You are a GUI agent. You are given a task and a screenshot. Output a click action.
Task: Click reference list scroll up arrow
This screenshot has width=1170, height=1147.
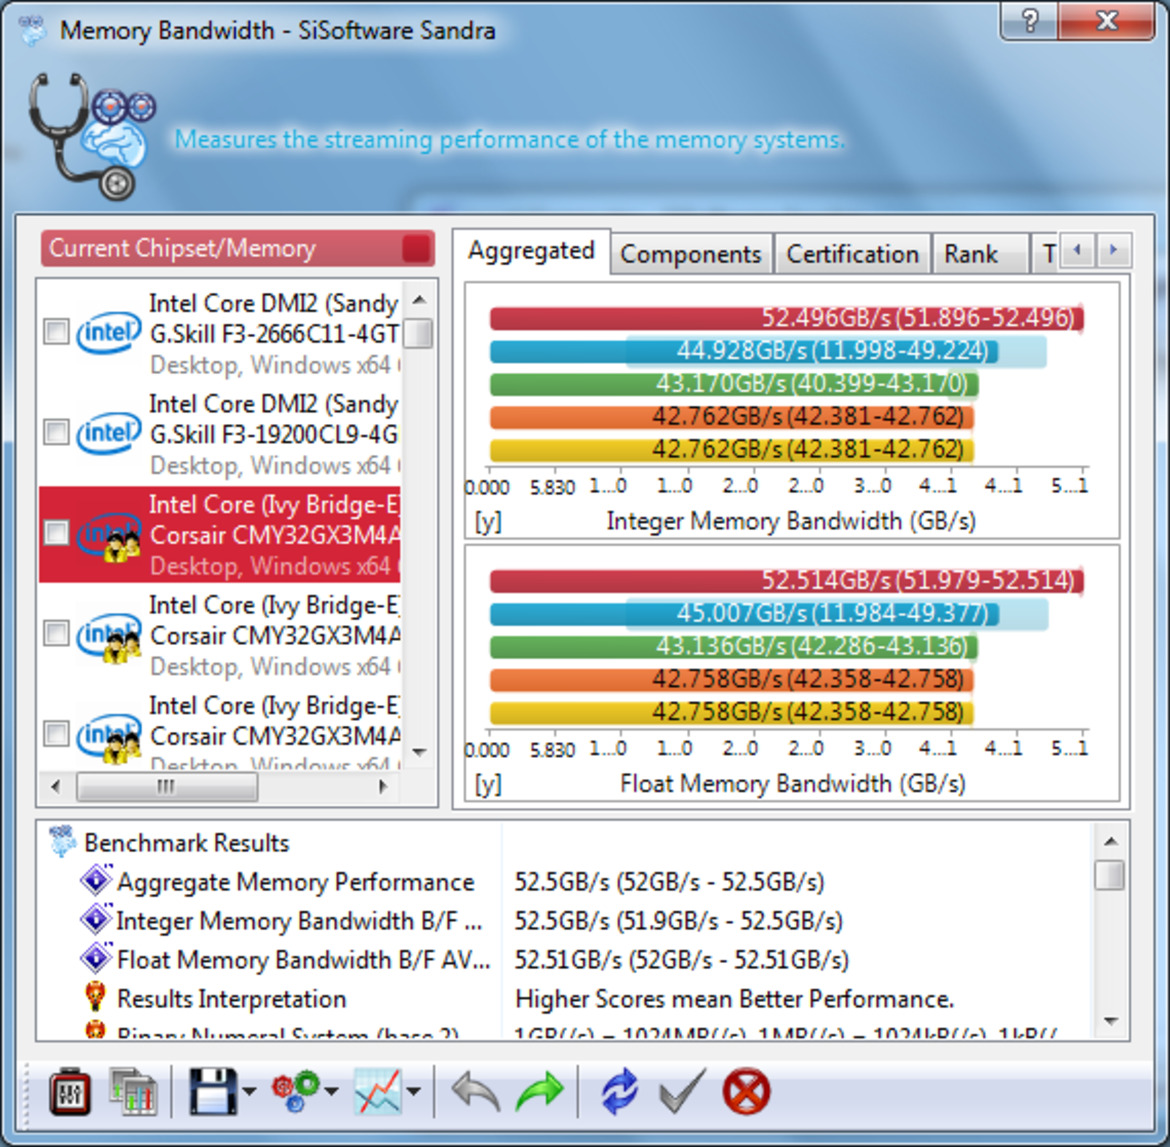[419, 300]
